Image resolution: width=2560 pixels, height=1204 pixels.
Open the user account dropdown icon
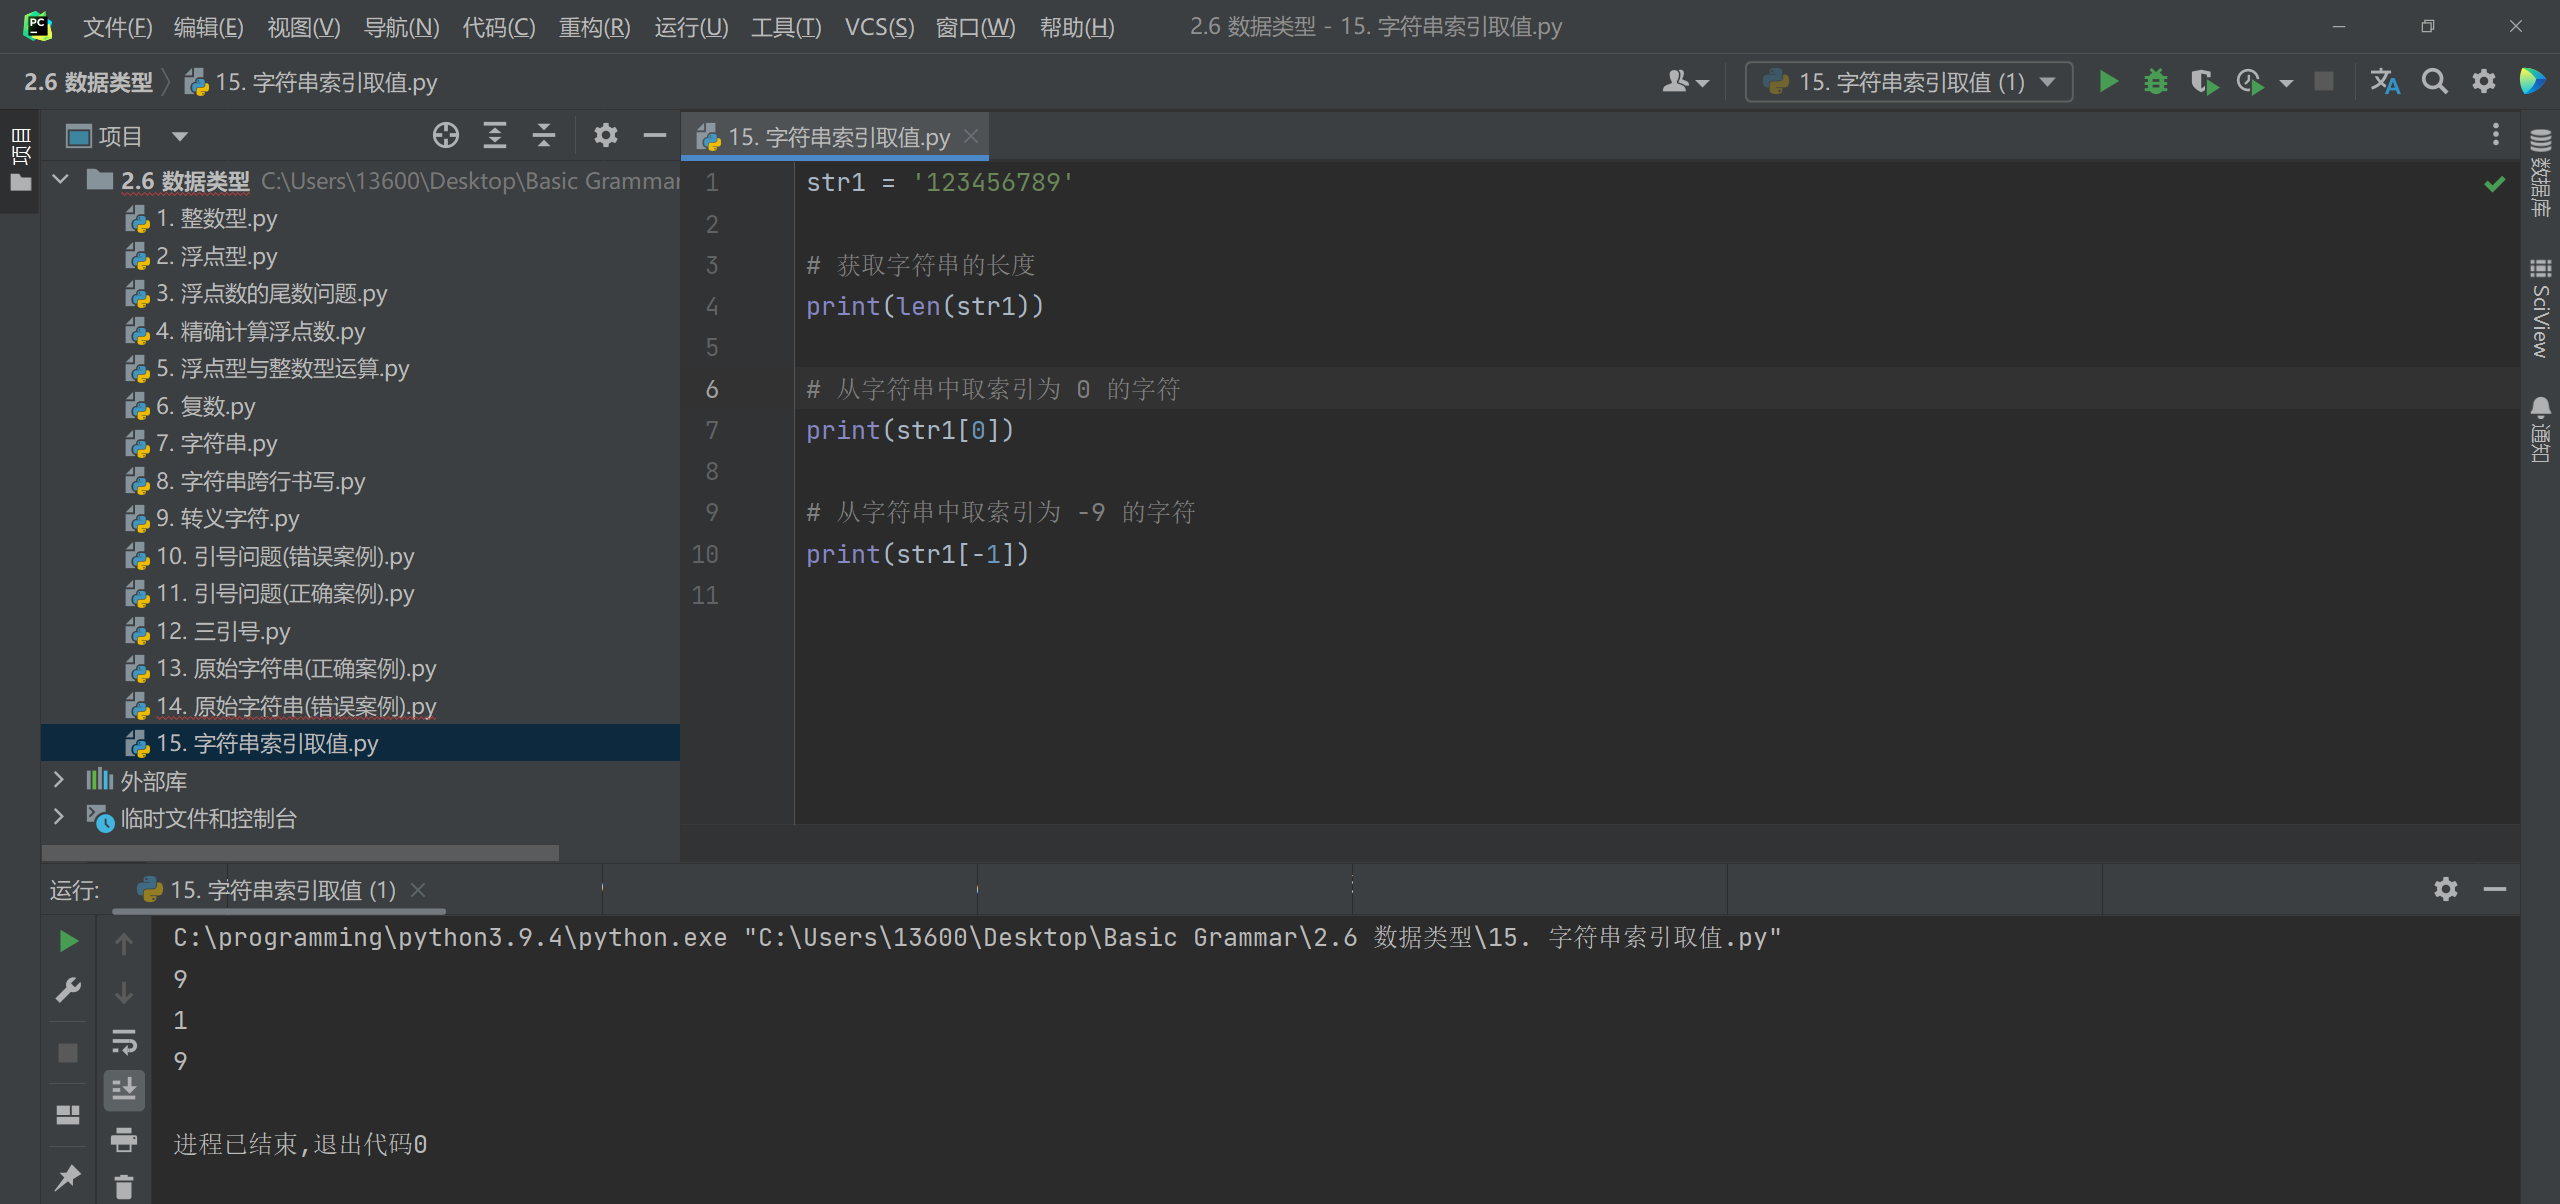coord(1686,82)
